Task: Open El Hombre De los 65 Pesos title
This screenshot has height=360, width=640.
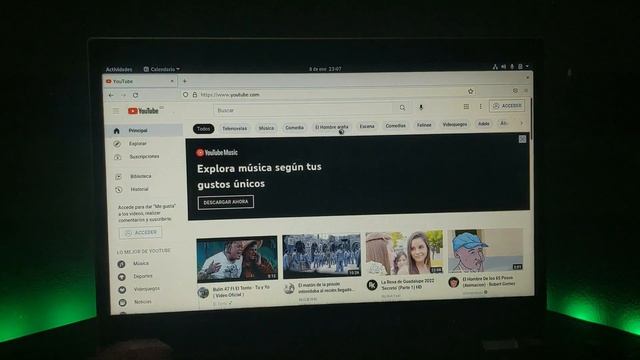Action: tap(489, 281)
